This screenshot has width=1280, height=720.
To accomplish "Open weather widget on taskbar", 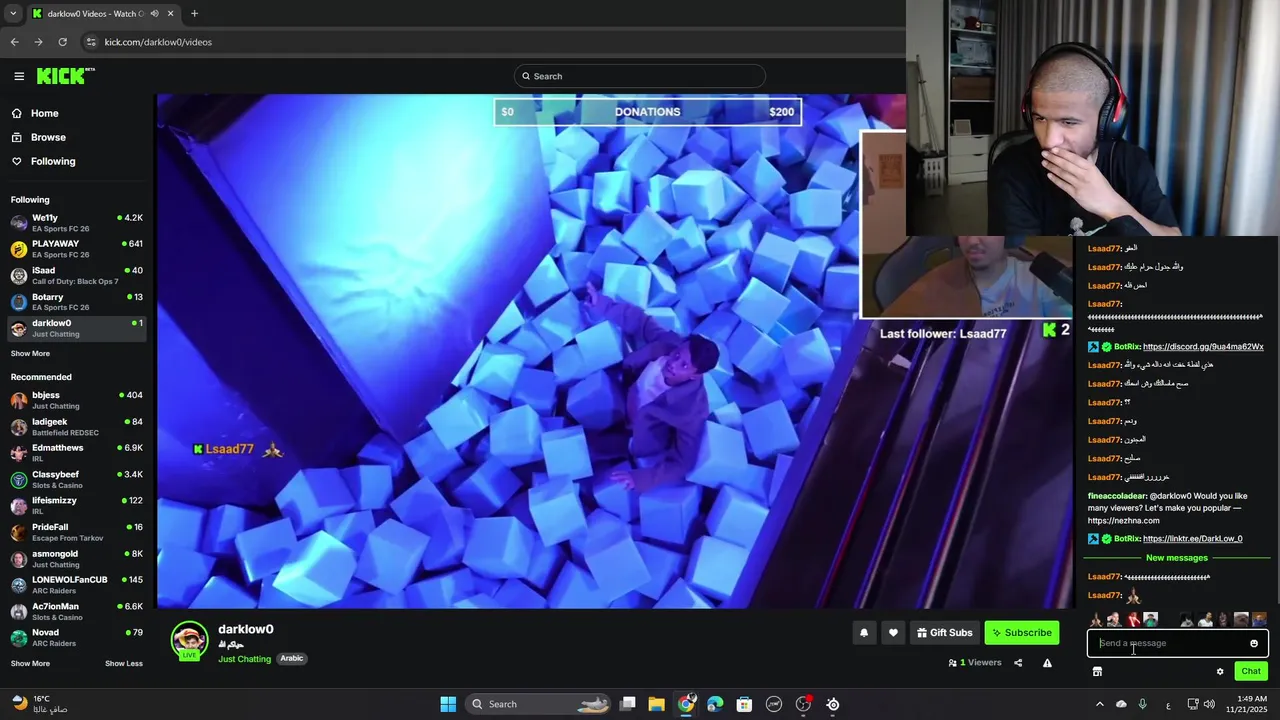I will pyautogui.click(x=40, y=704).
